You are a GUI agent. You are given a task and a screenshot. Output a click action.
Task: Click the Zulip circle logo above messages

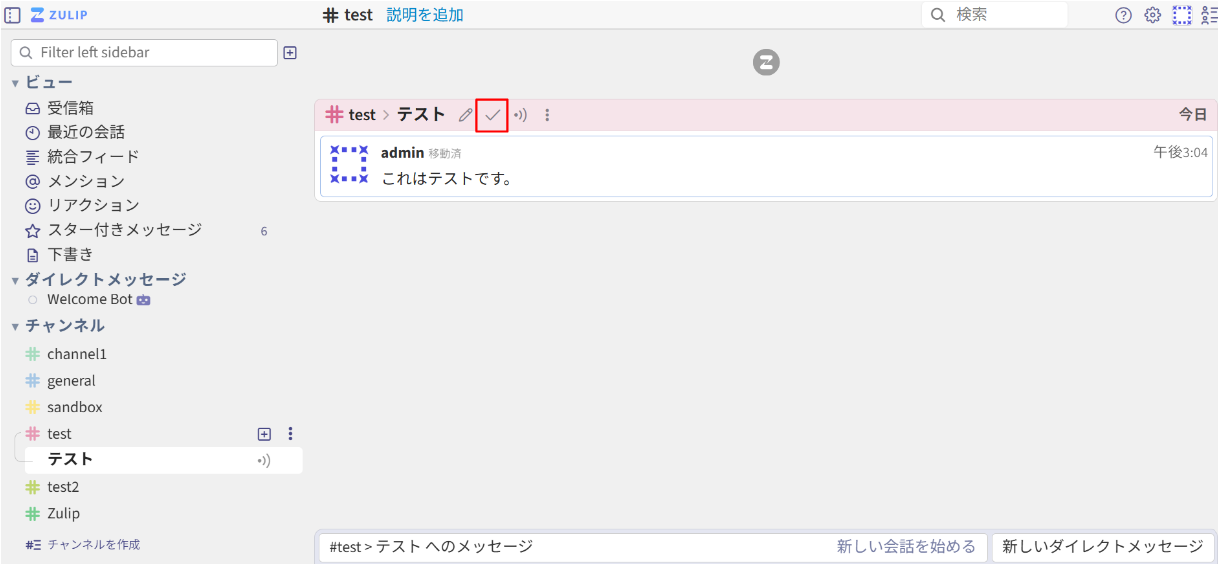pos(766,63)
